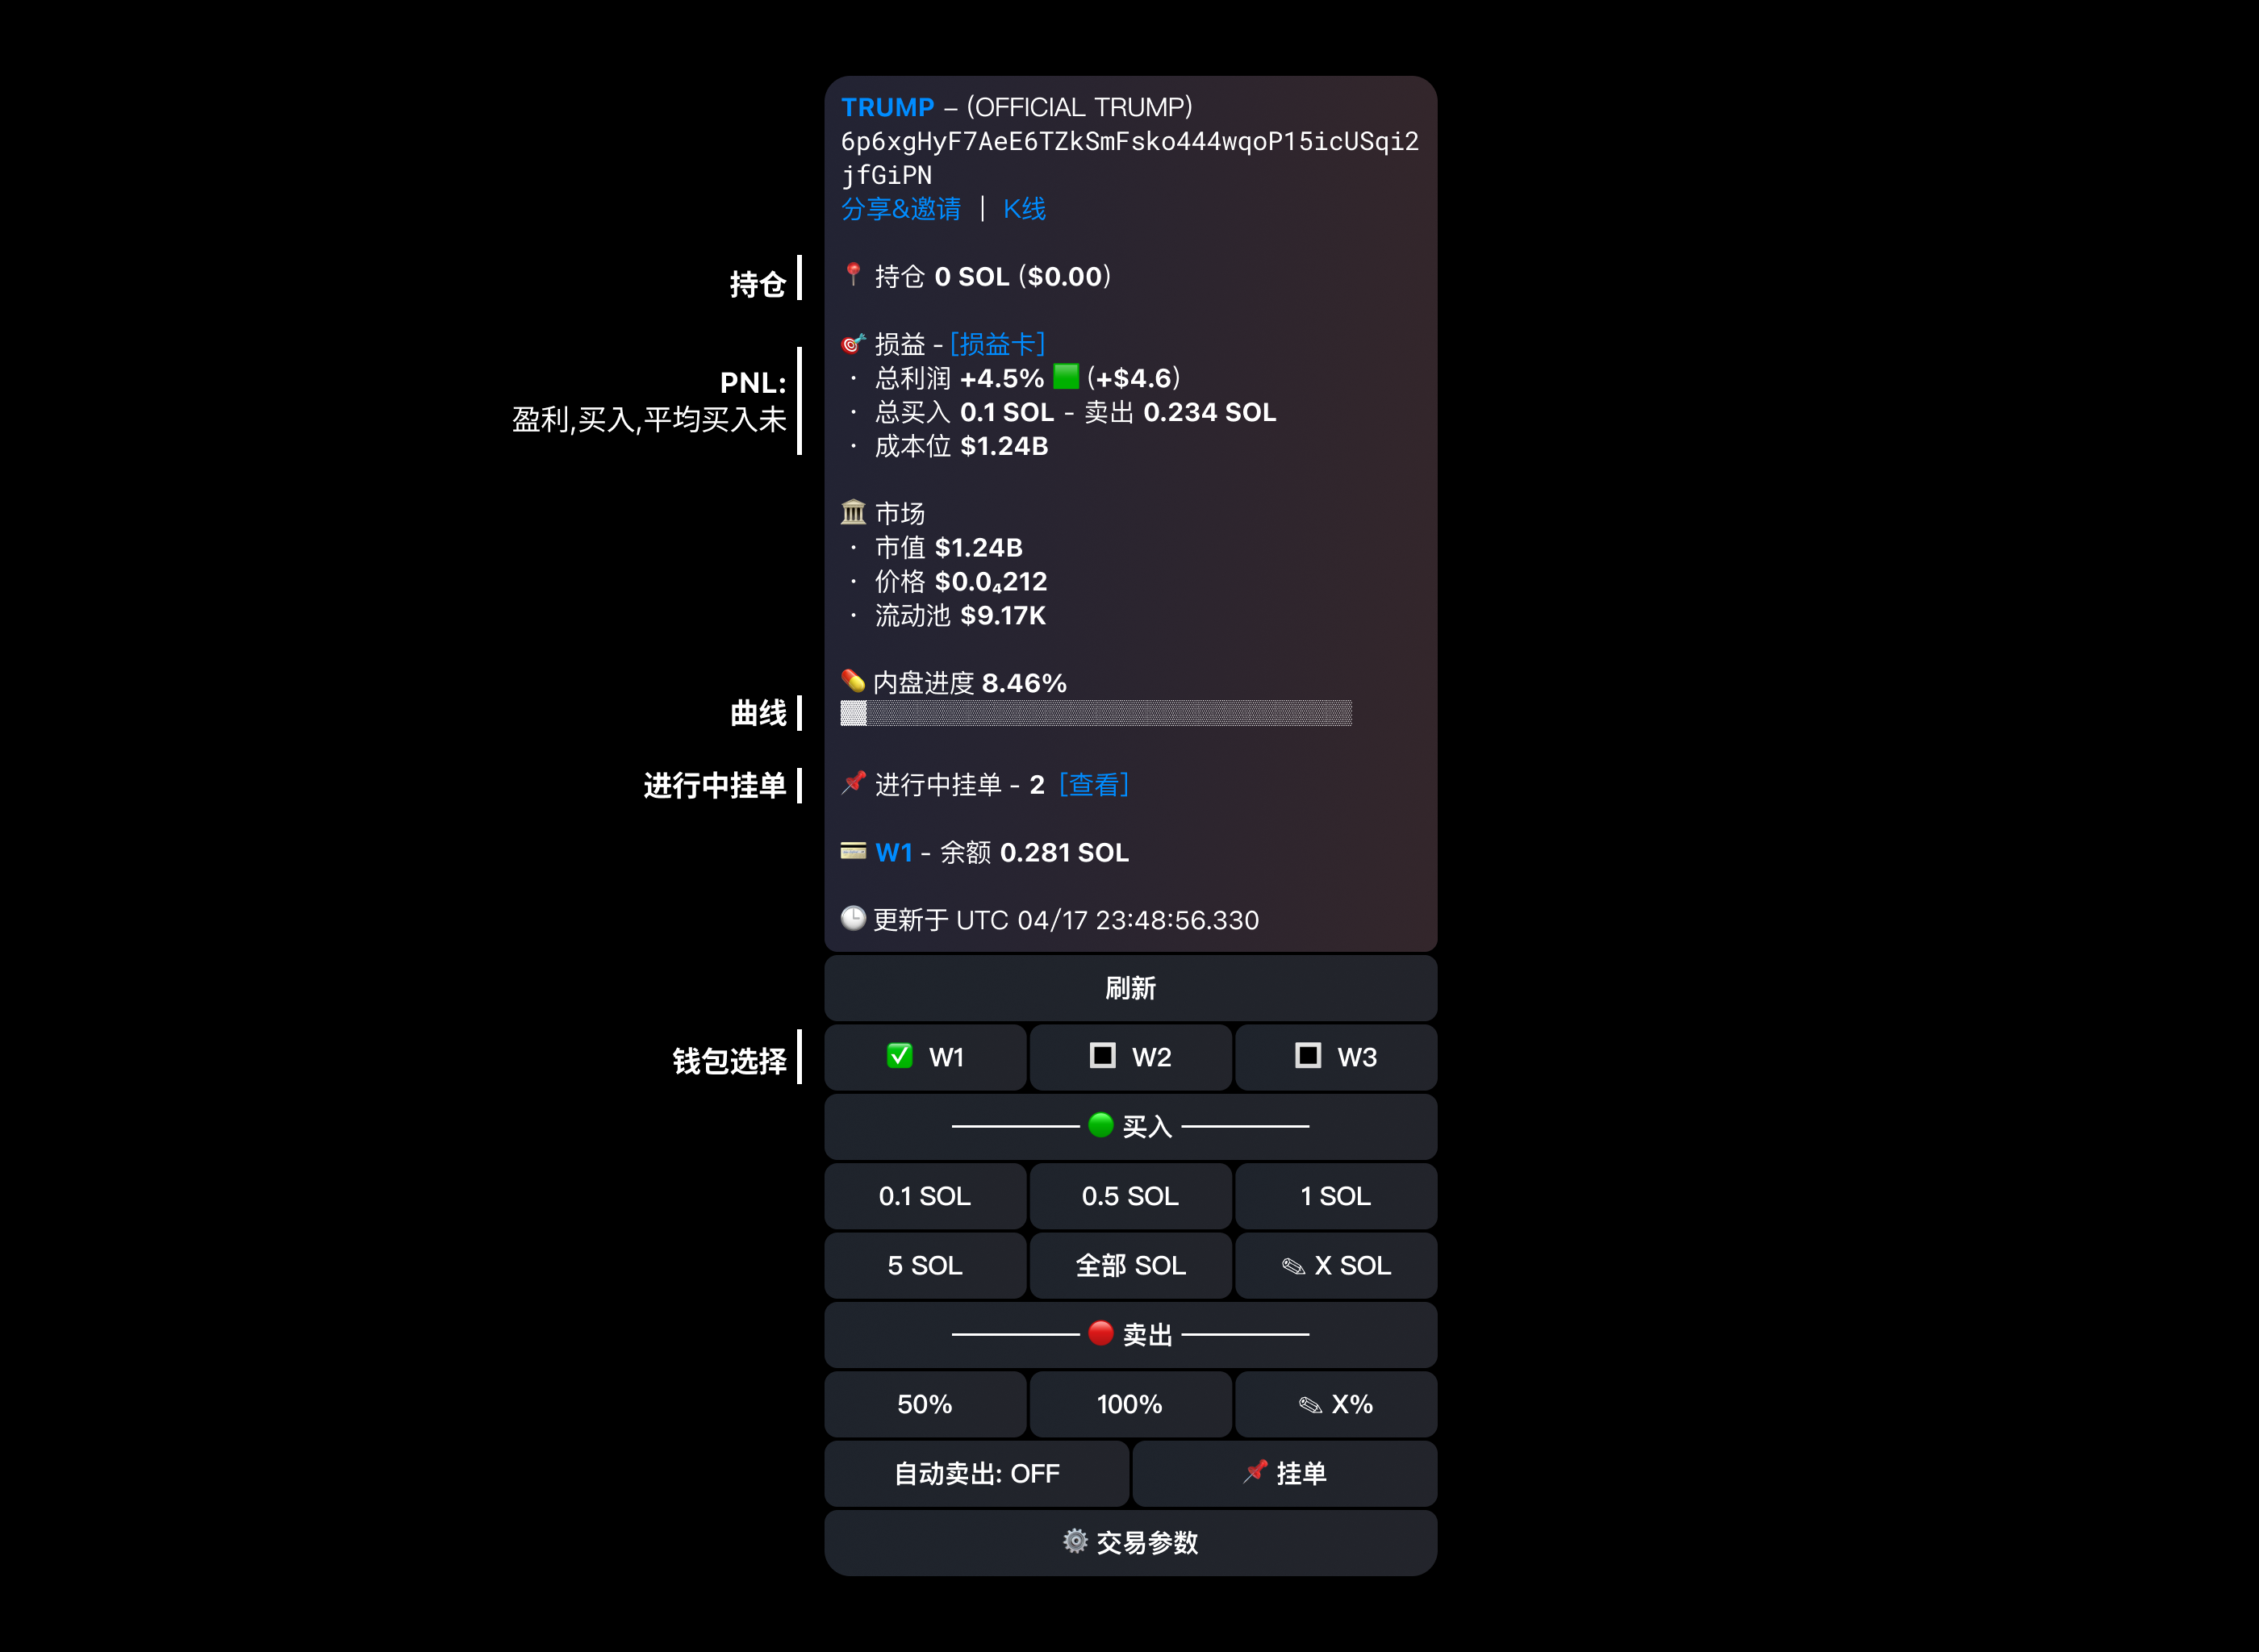Viewport: 2259px width, 1652px height.
Task: Click the 内盘进度 progress bar
Action: [x=1096, y=713]
